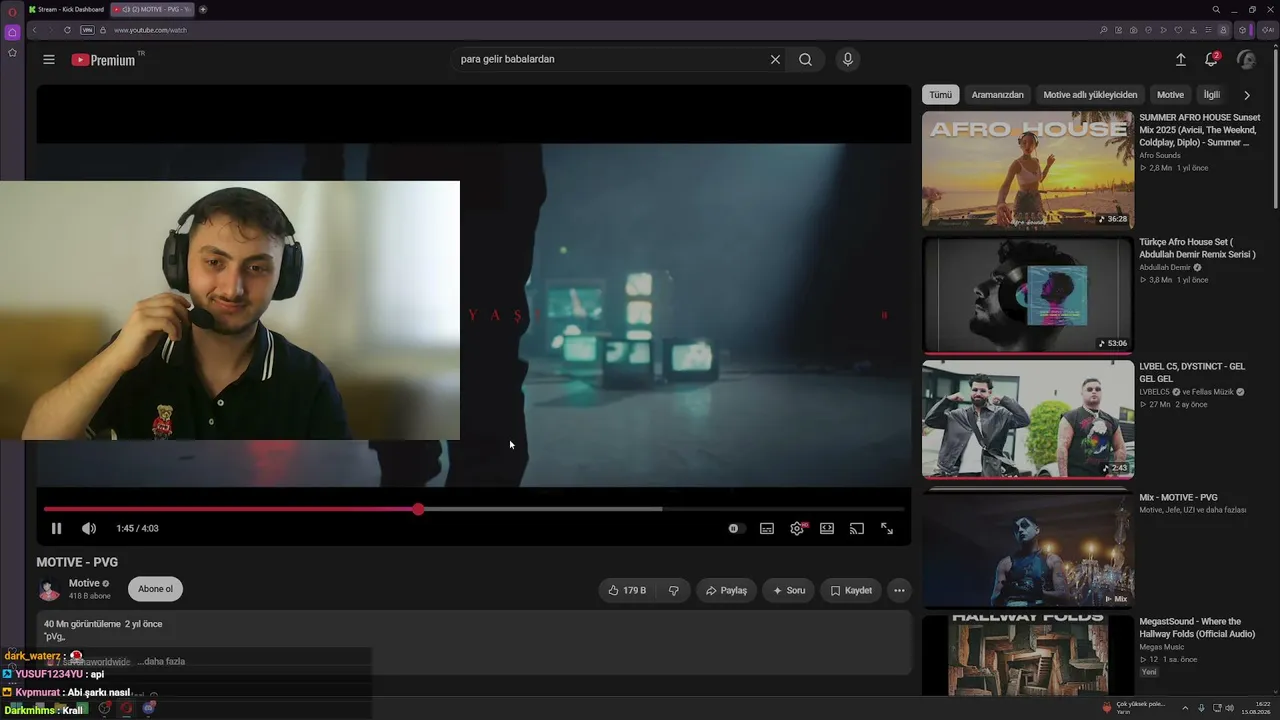Open more actions three-dot menu
1280x720 pixels.
(x=899, y=590)
